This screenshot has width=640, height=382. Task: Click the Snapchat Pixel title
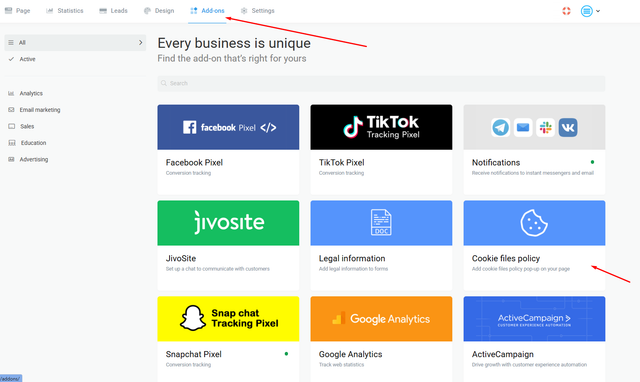(x=193, y=354)
